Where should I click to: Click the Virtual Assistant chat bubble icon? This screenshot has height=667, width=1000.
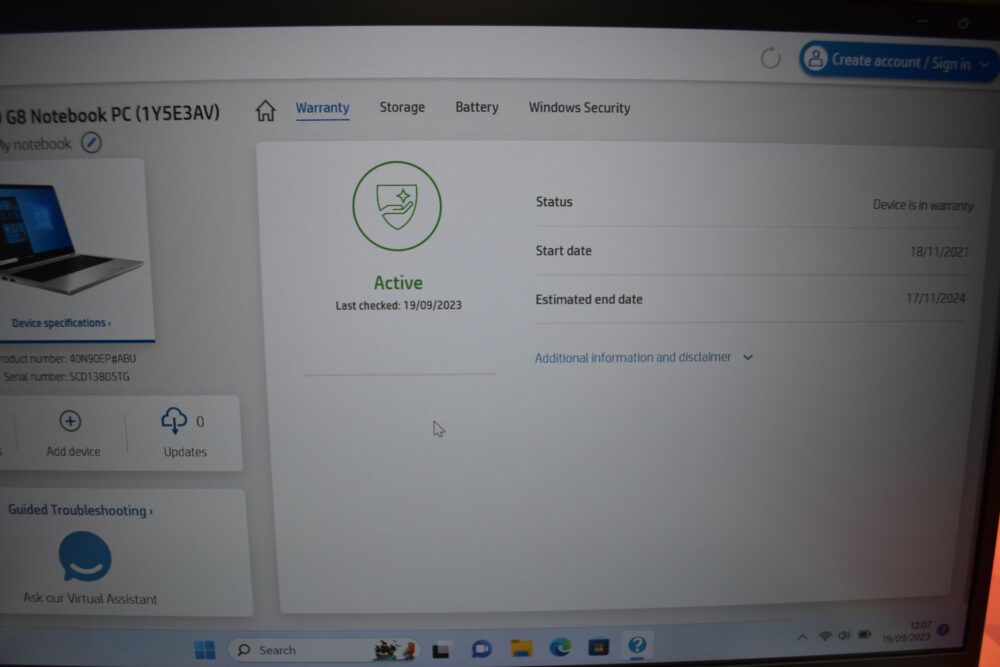click(85, 557)
